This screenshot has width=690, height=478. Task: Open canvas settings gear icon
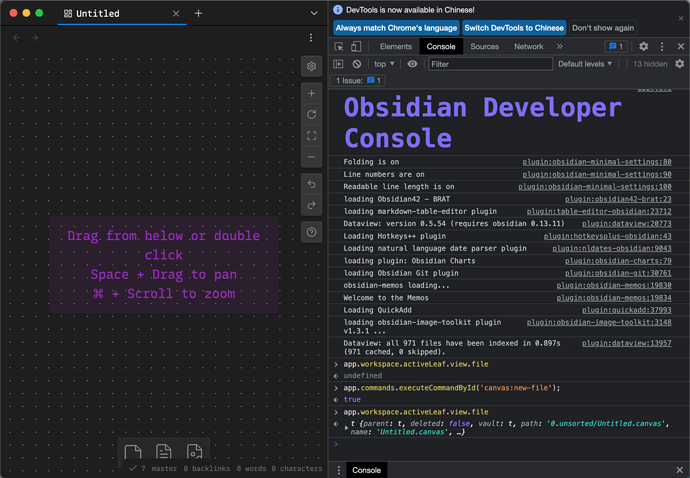312,66
